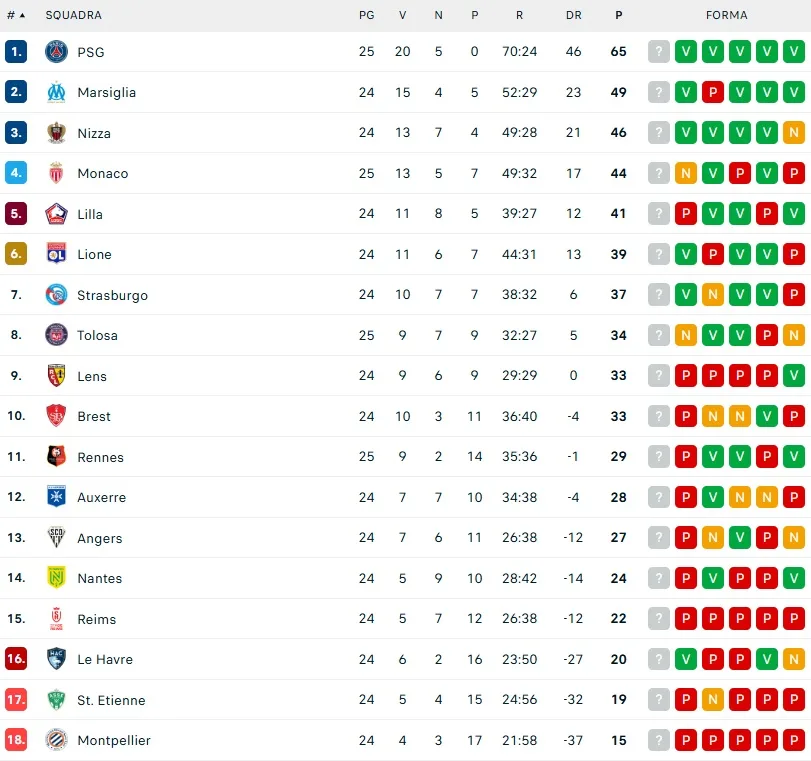Click the PSG club crest icon

pos(56,52)
